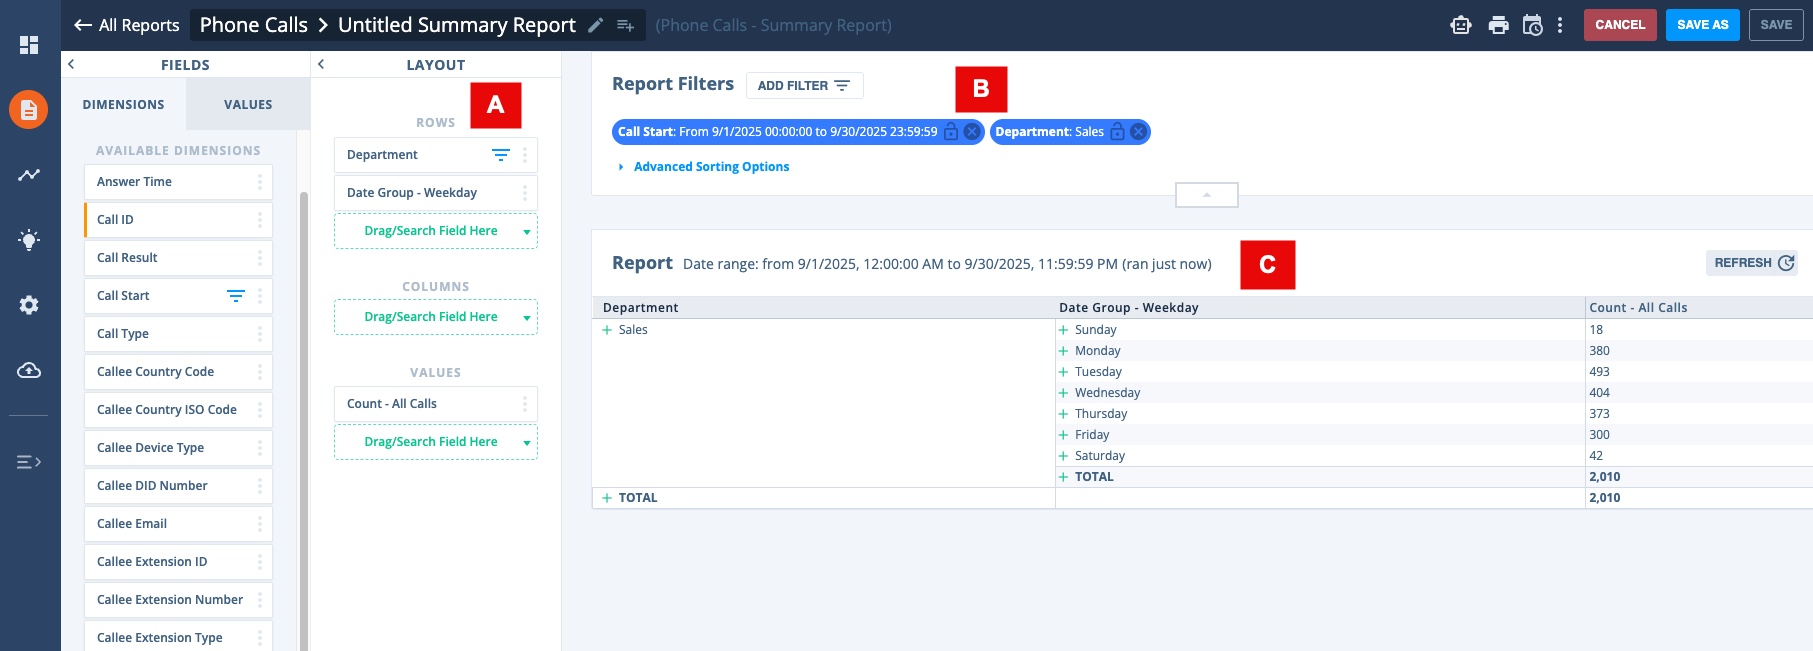Image resolution: width=1813 pixels, height=651 pixels.
Task: Click the 493 count for Tuesday
Action: 1600,372
